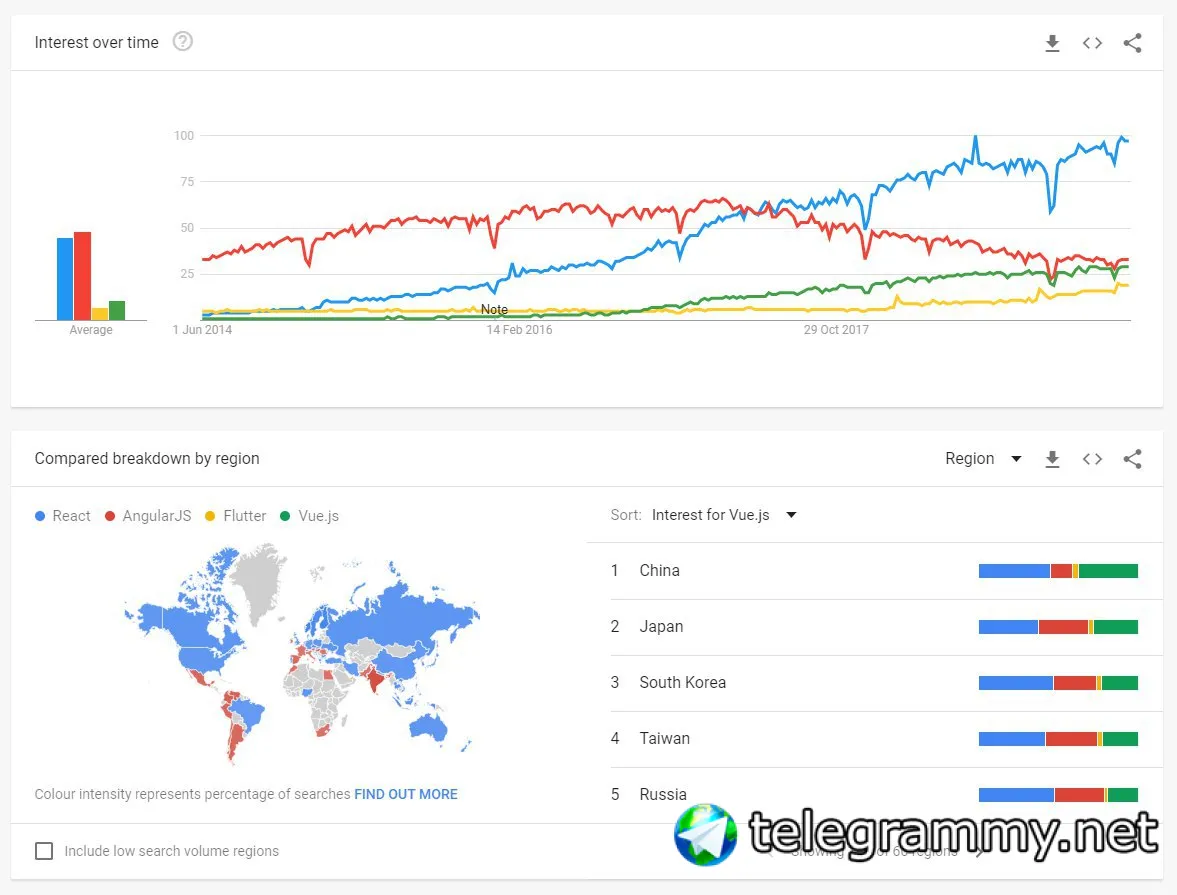Enable Include low search volume regions checkbox
The image size is (1177, 895).
pos(44,851)
